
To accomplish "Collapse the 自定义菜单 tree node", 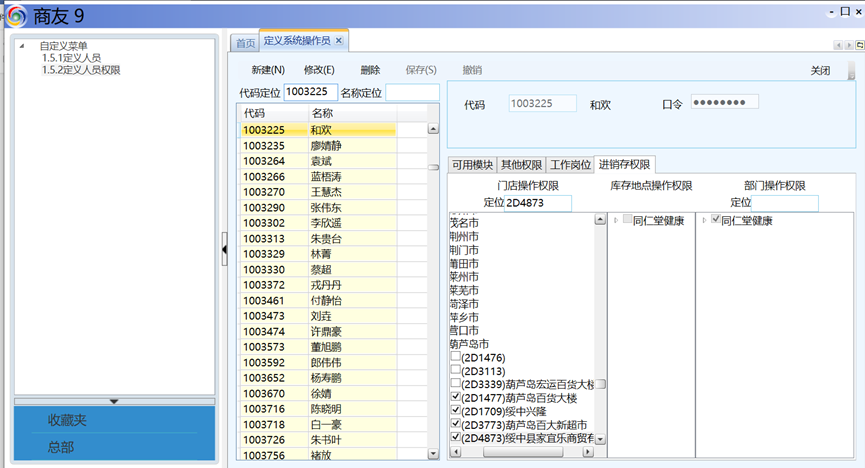I will (22, 46).
